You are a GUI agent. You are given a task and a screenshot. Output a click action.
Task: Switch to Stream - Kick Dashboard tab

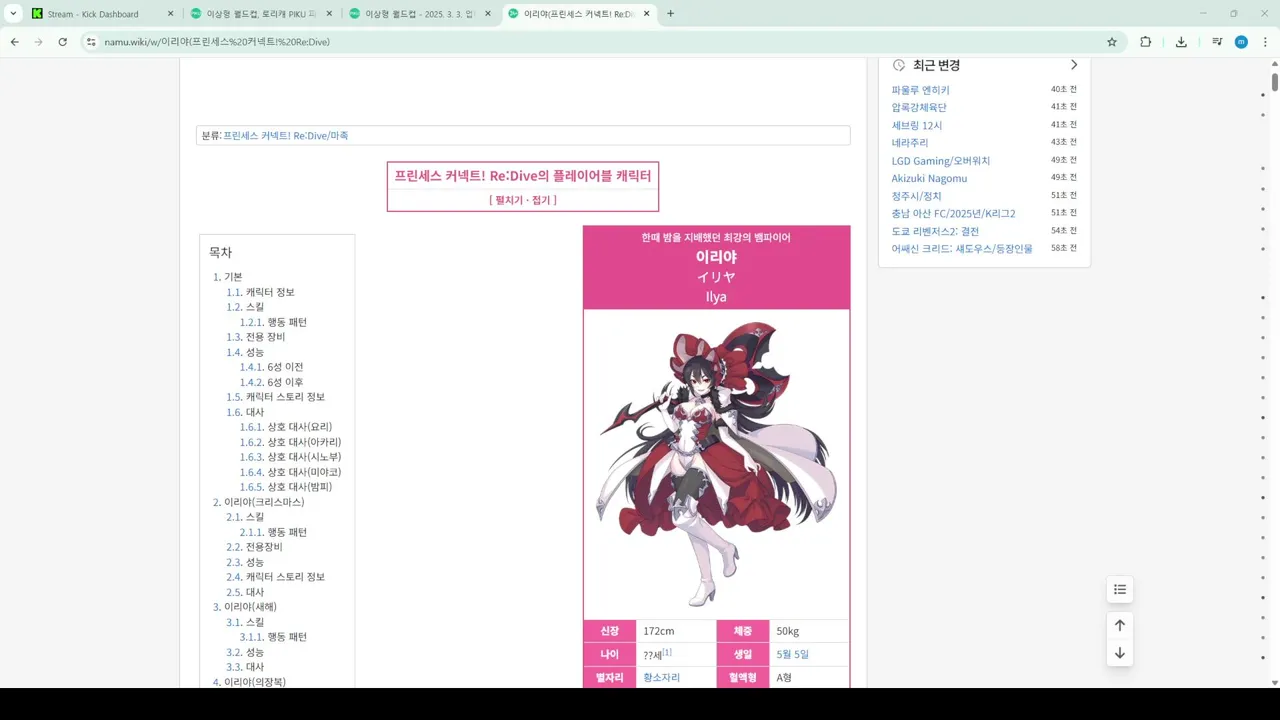pos(93,14)
